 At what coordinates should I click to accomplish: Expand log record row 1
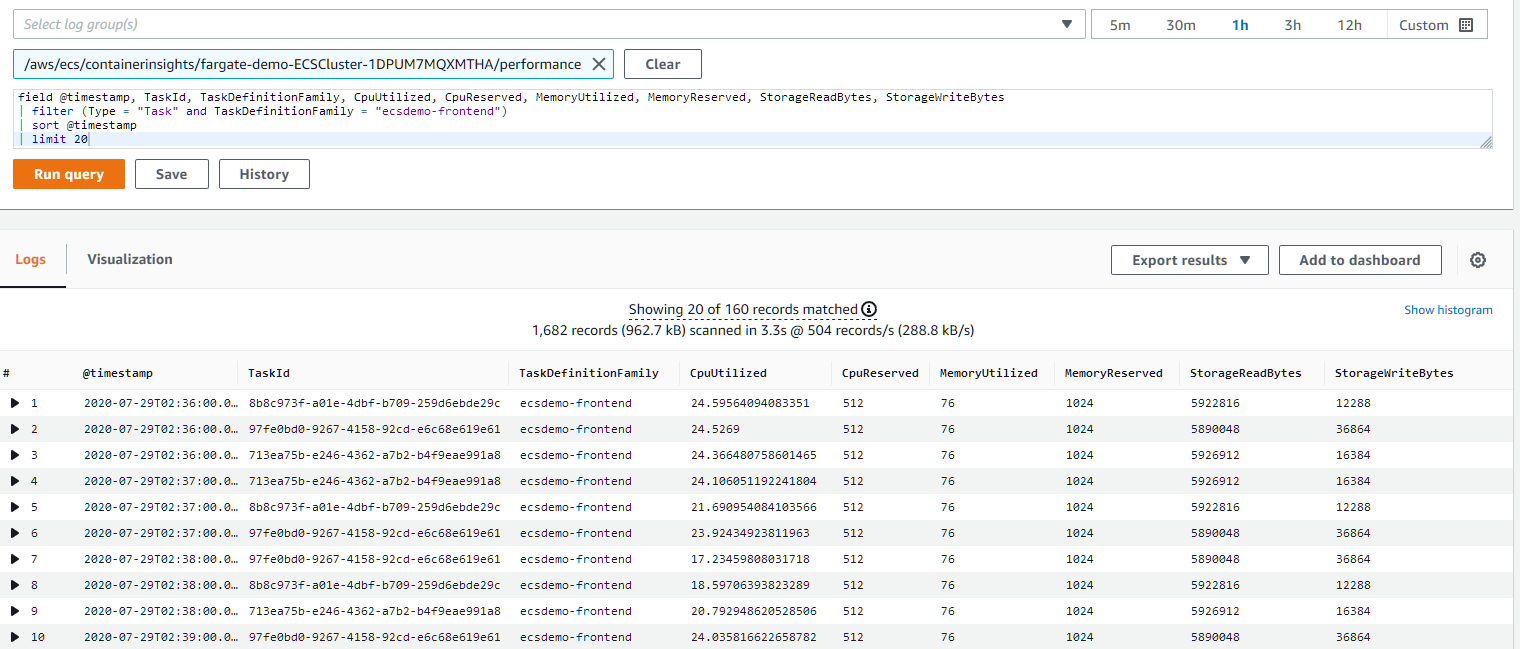click(x=15, y=403)
